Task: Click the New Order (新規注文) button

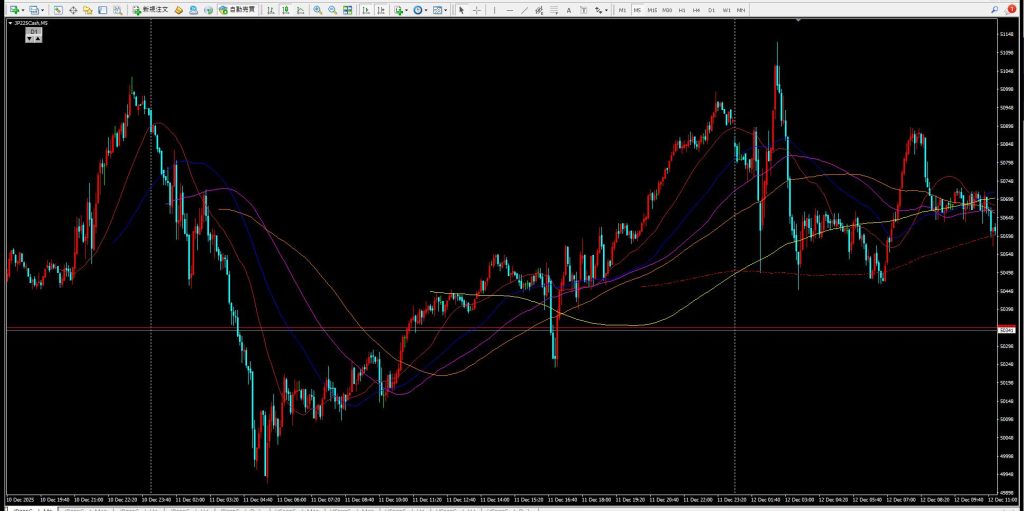Action: pyautogui.click(x=151, y=9)
